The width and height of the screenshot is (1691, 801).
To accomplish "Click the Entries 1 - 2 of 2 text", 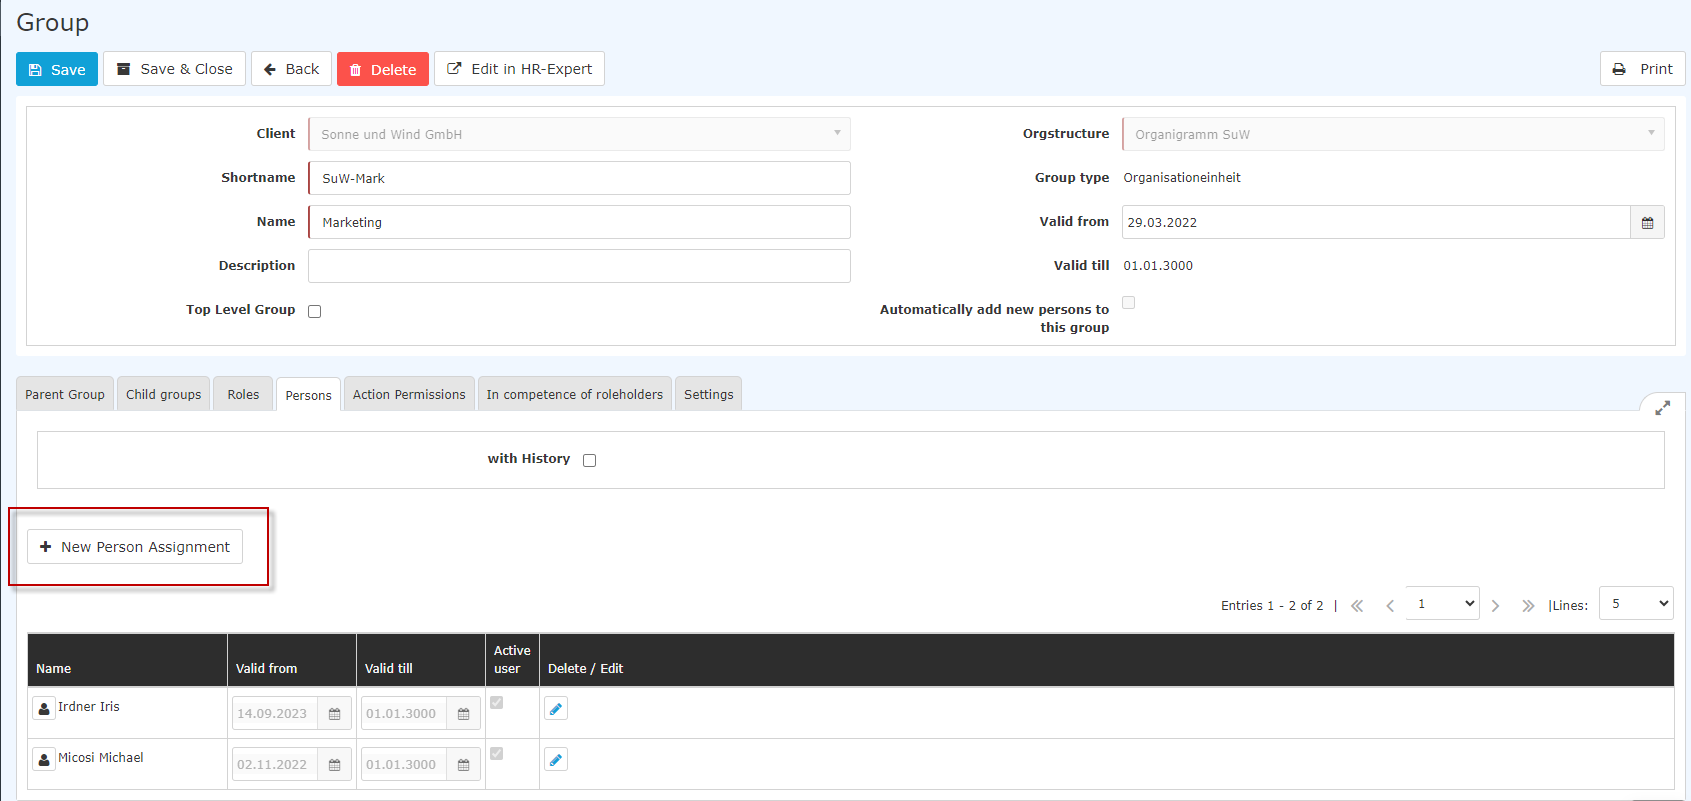I will pyautogui.click(x=1272, y=605).
